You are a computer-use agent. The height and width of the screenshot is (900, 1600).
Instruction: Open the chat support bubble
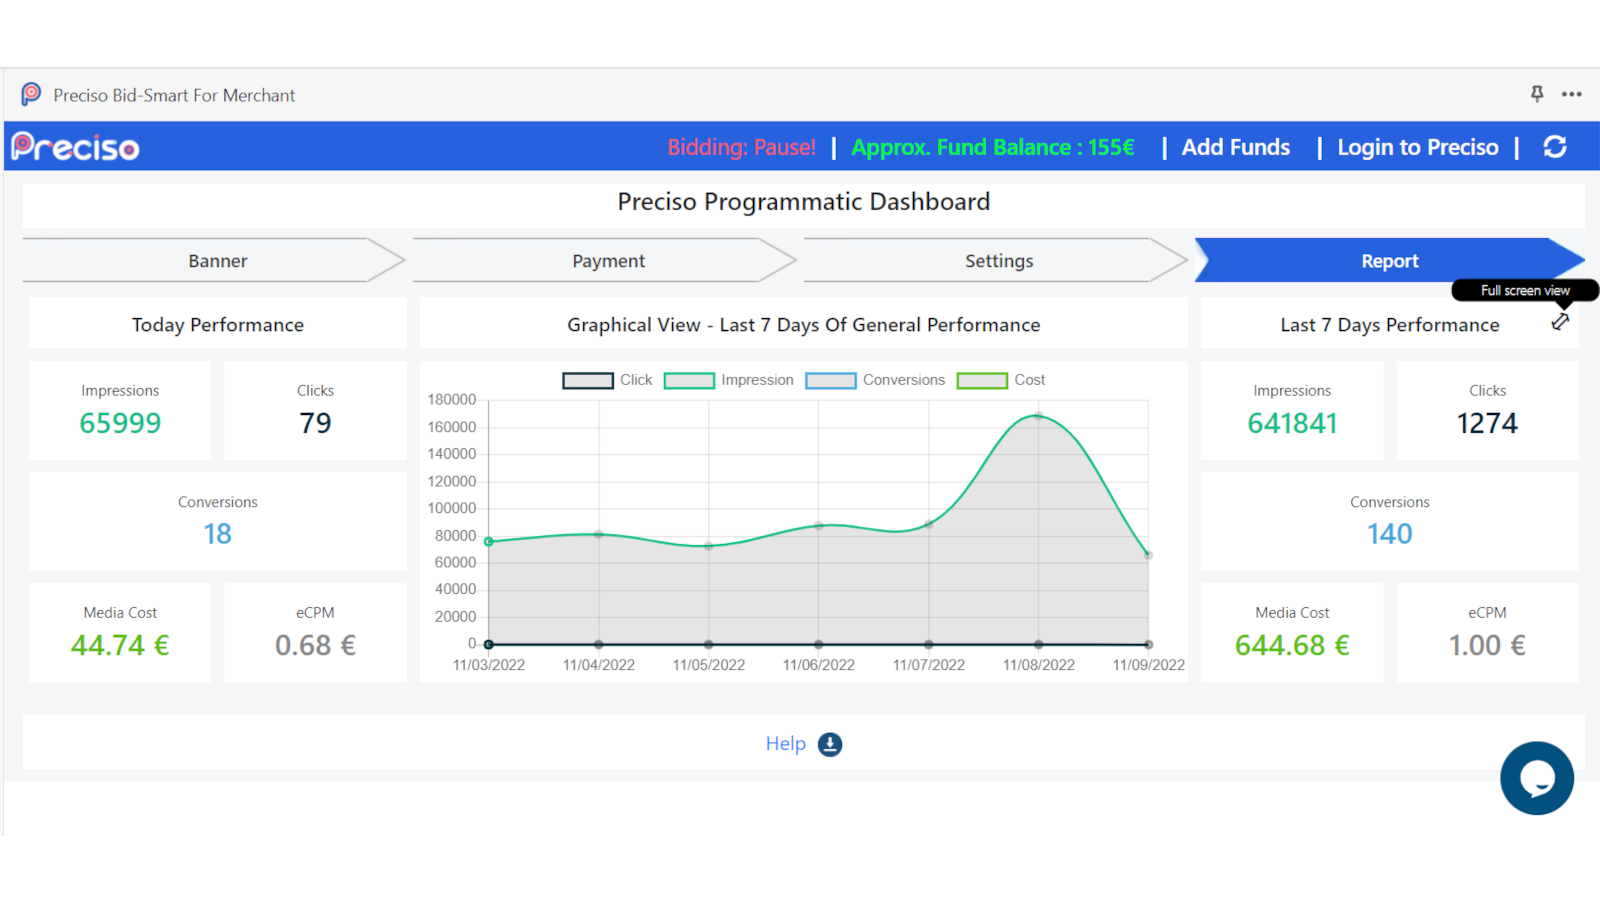click(1537, 777)
